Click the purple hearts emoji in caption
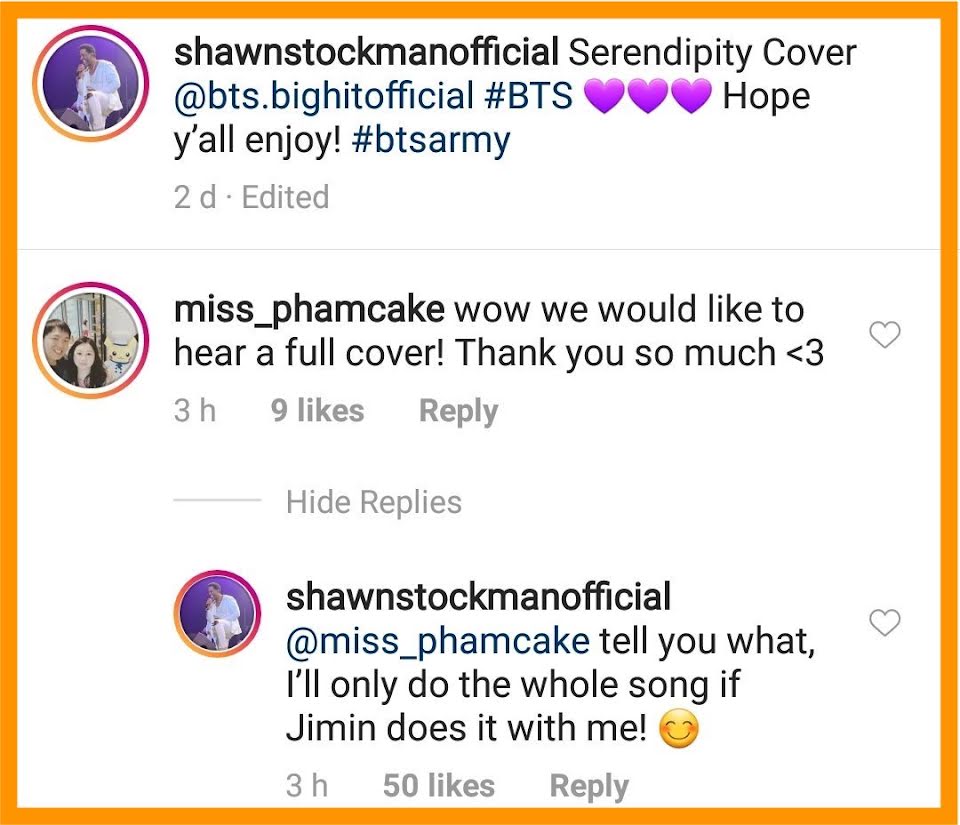 (648, 96)
